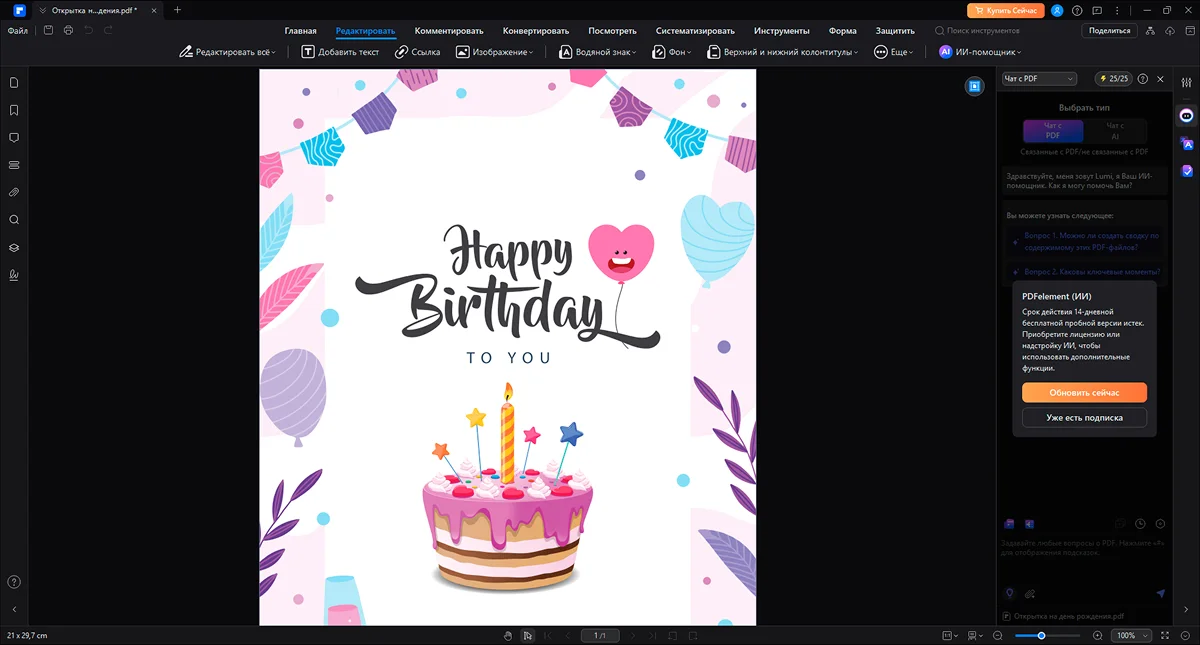Expand the 'Водяной знак' dropdown
Screen dimensions: 1200x645
(x=597, y=52)
